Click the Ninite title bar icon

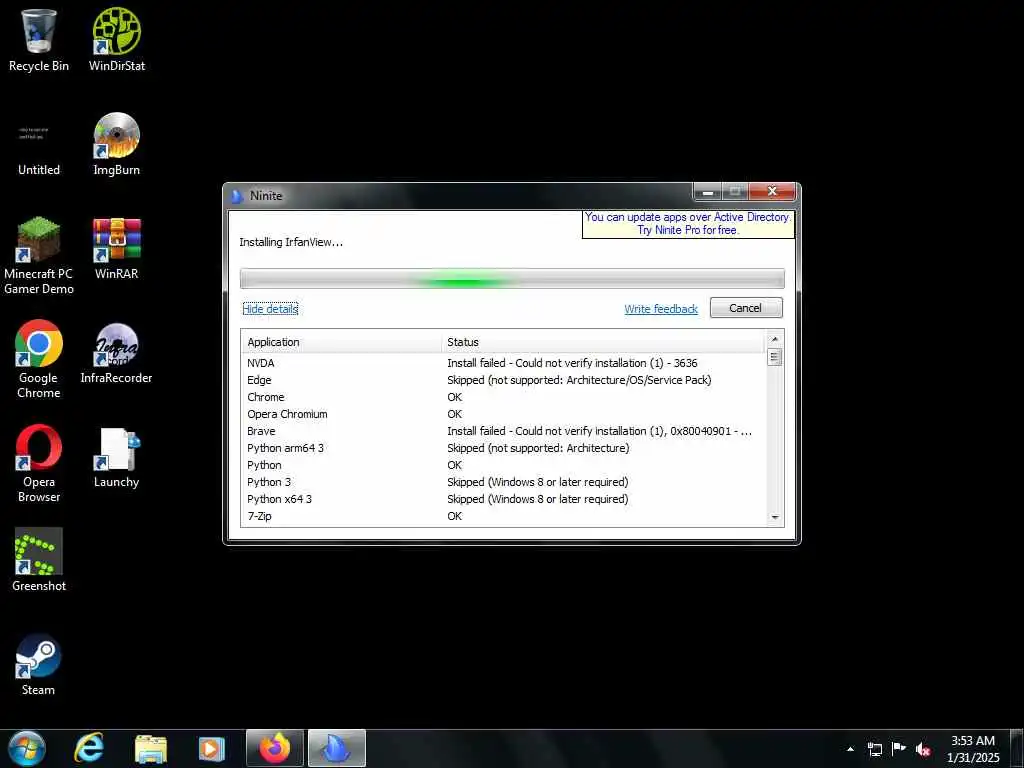238,195
